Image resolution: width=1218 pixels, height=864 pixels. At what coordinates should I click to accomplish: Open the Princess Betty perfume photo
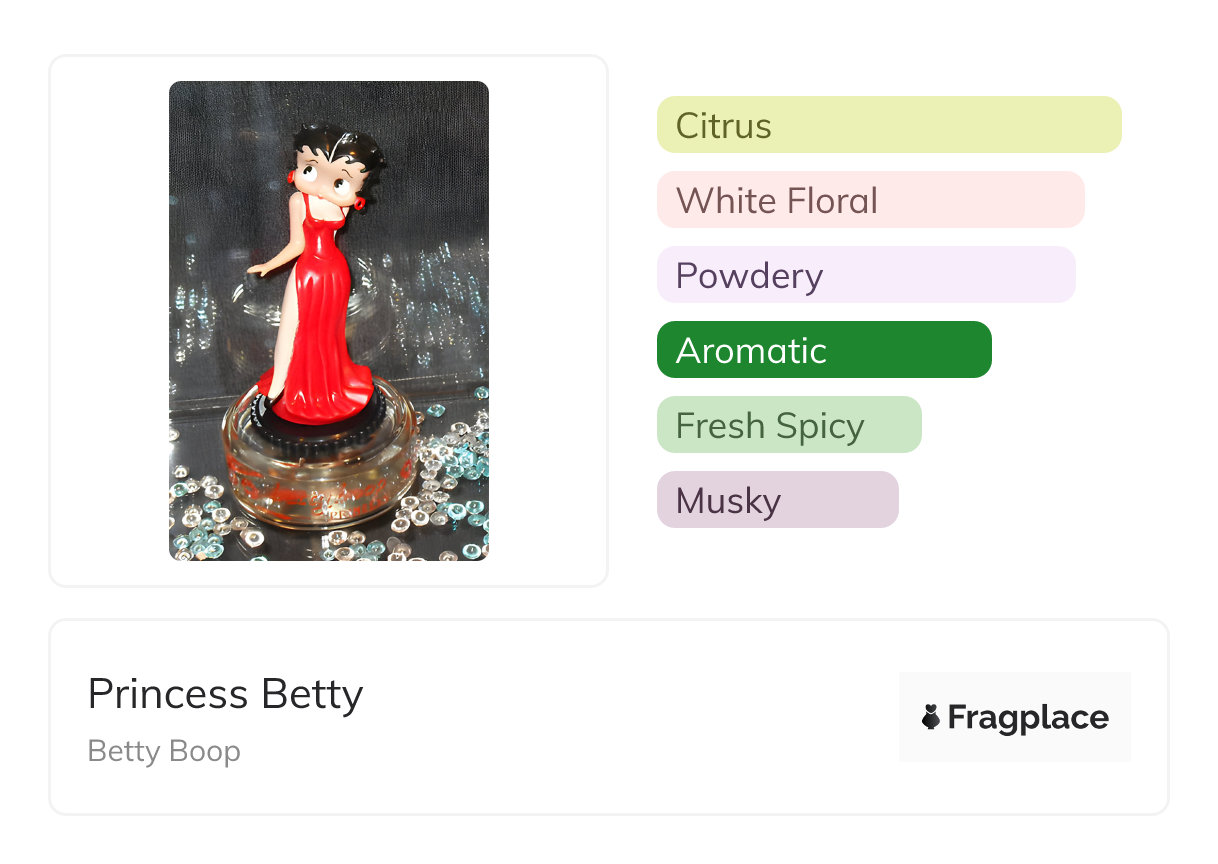(x=328, y=320)
